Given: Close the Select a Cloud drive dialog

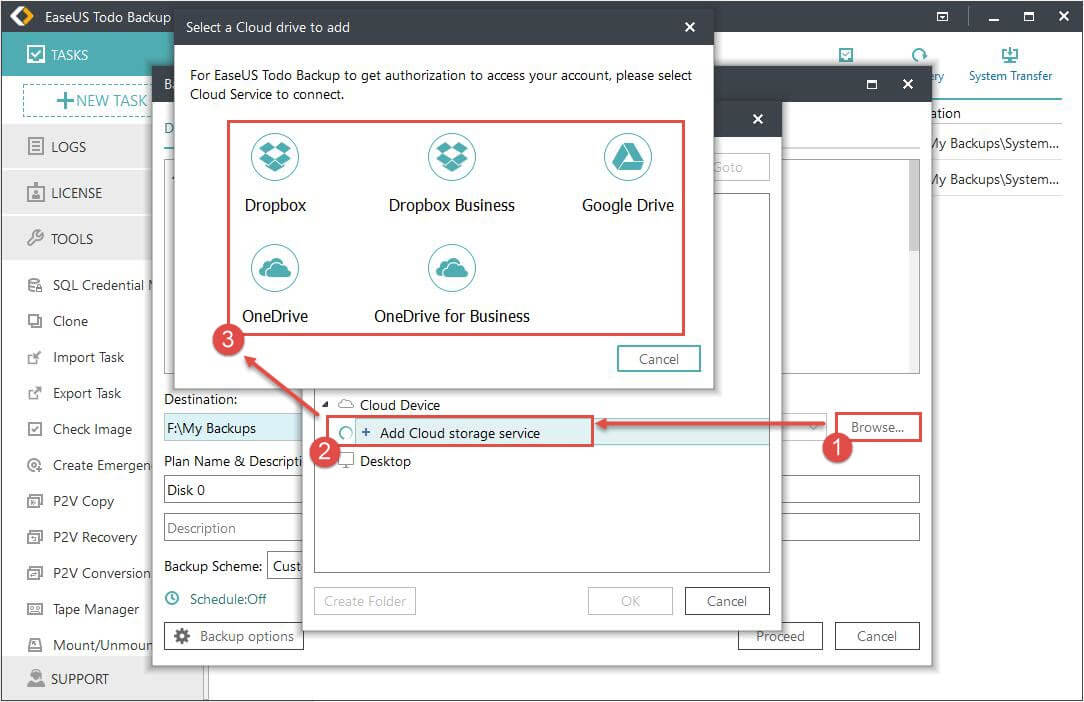Looking at the screenshot, I should [689, 27].
